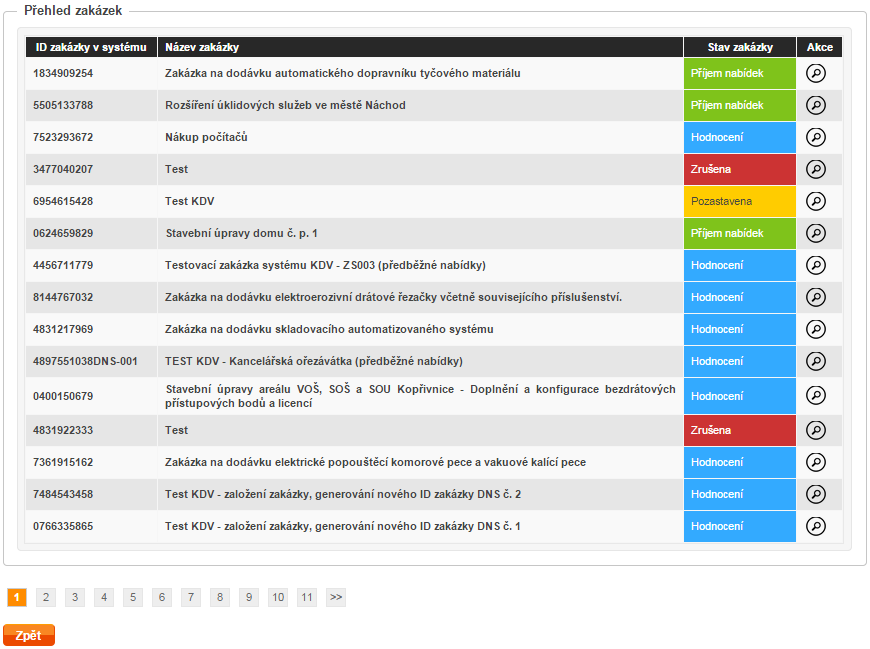Viewport: 870px width, 649px height.
Task: Click order ID 1834909254
Action: tap(63, 73)
